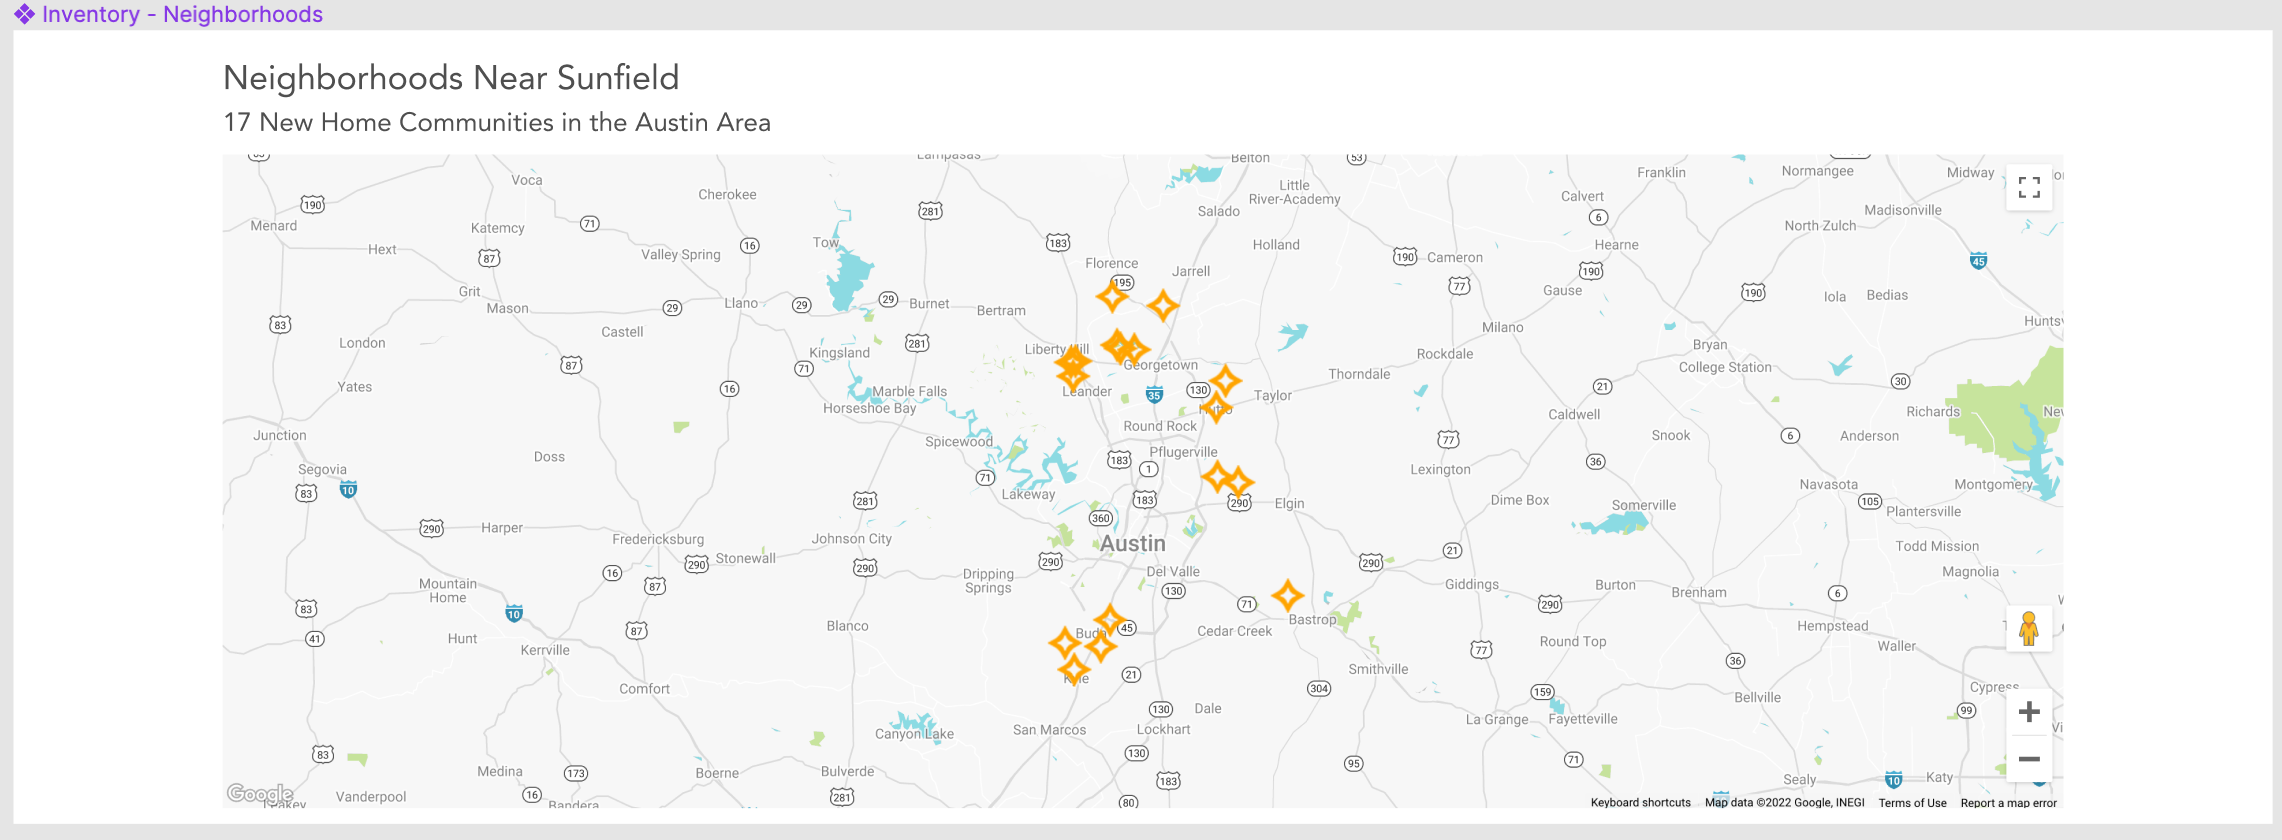
Task: Click the community marker near Jarrell
Action: pos(1162,305)
